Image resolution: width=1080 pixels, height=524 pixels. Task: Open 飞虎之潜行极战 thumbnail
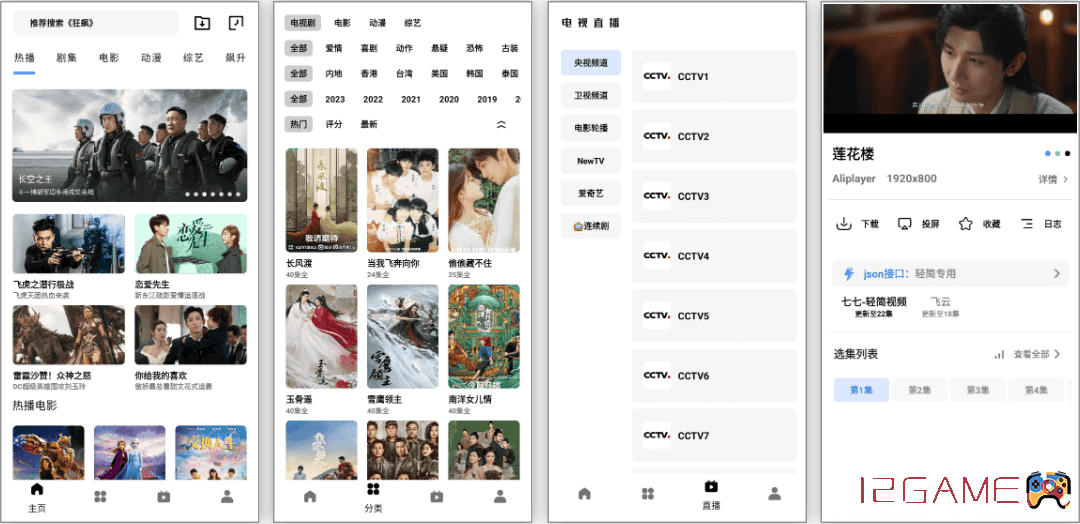pos(69,244)
